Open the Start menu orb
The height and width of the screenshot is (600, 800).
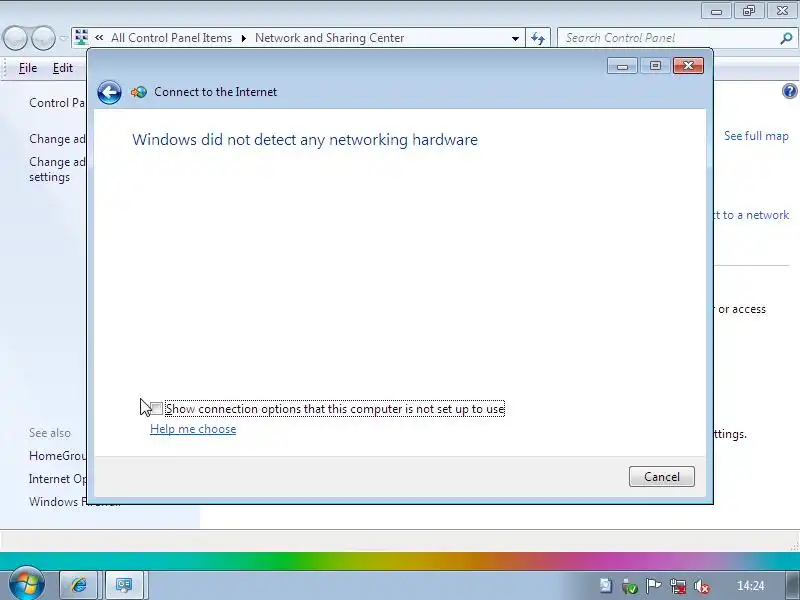(26, 583)
